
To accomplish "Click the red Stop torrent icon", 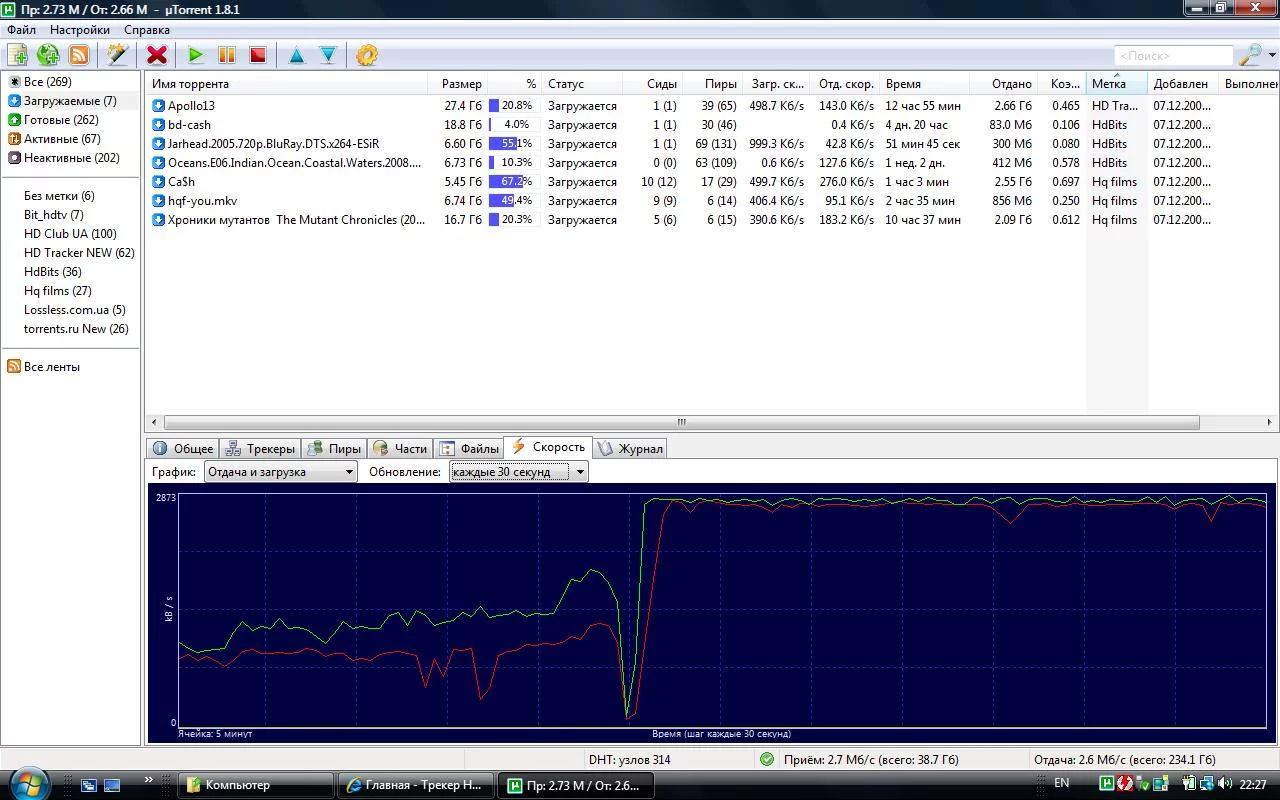I will 258,55.
